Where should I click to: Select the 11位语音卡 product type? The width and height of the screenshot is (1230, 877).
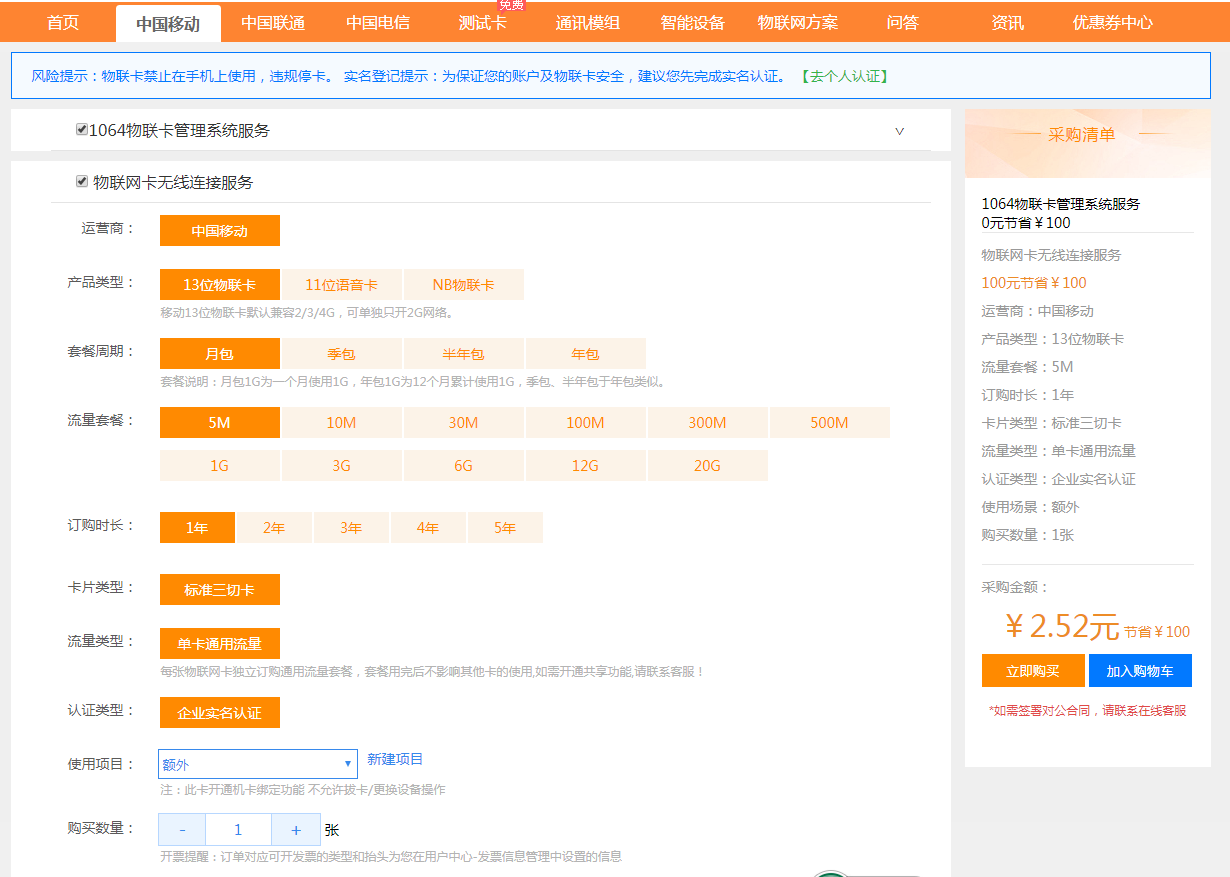(342, 285)
